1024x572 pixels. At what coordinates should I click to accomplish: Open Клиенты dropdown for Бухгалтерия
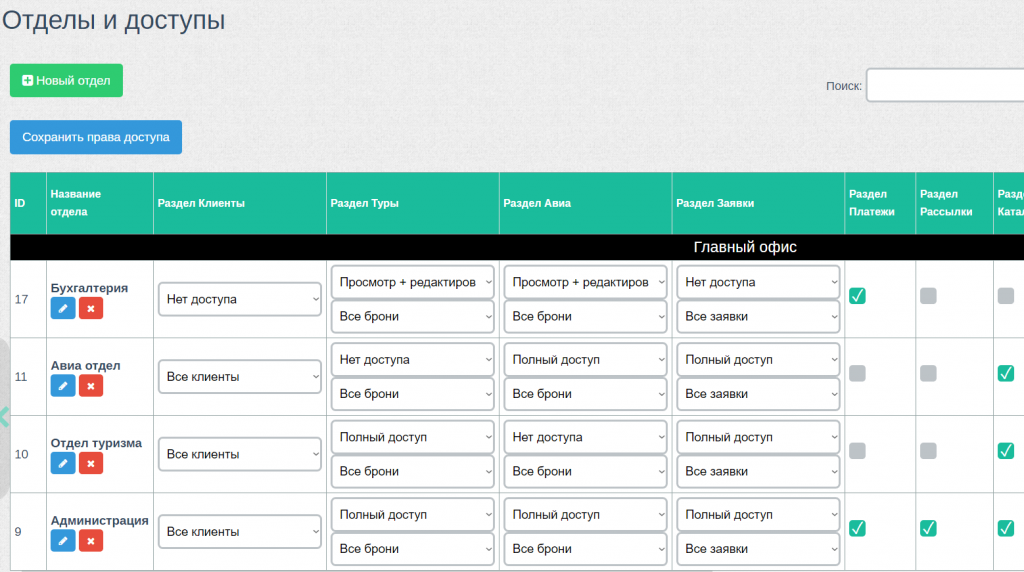[x=240, y=299]
